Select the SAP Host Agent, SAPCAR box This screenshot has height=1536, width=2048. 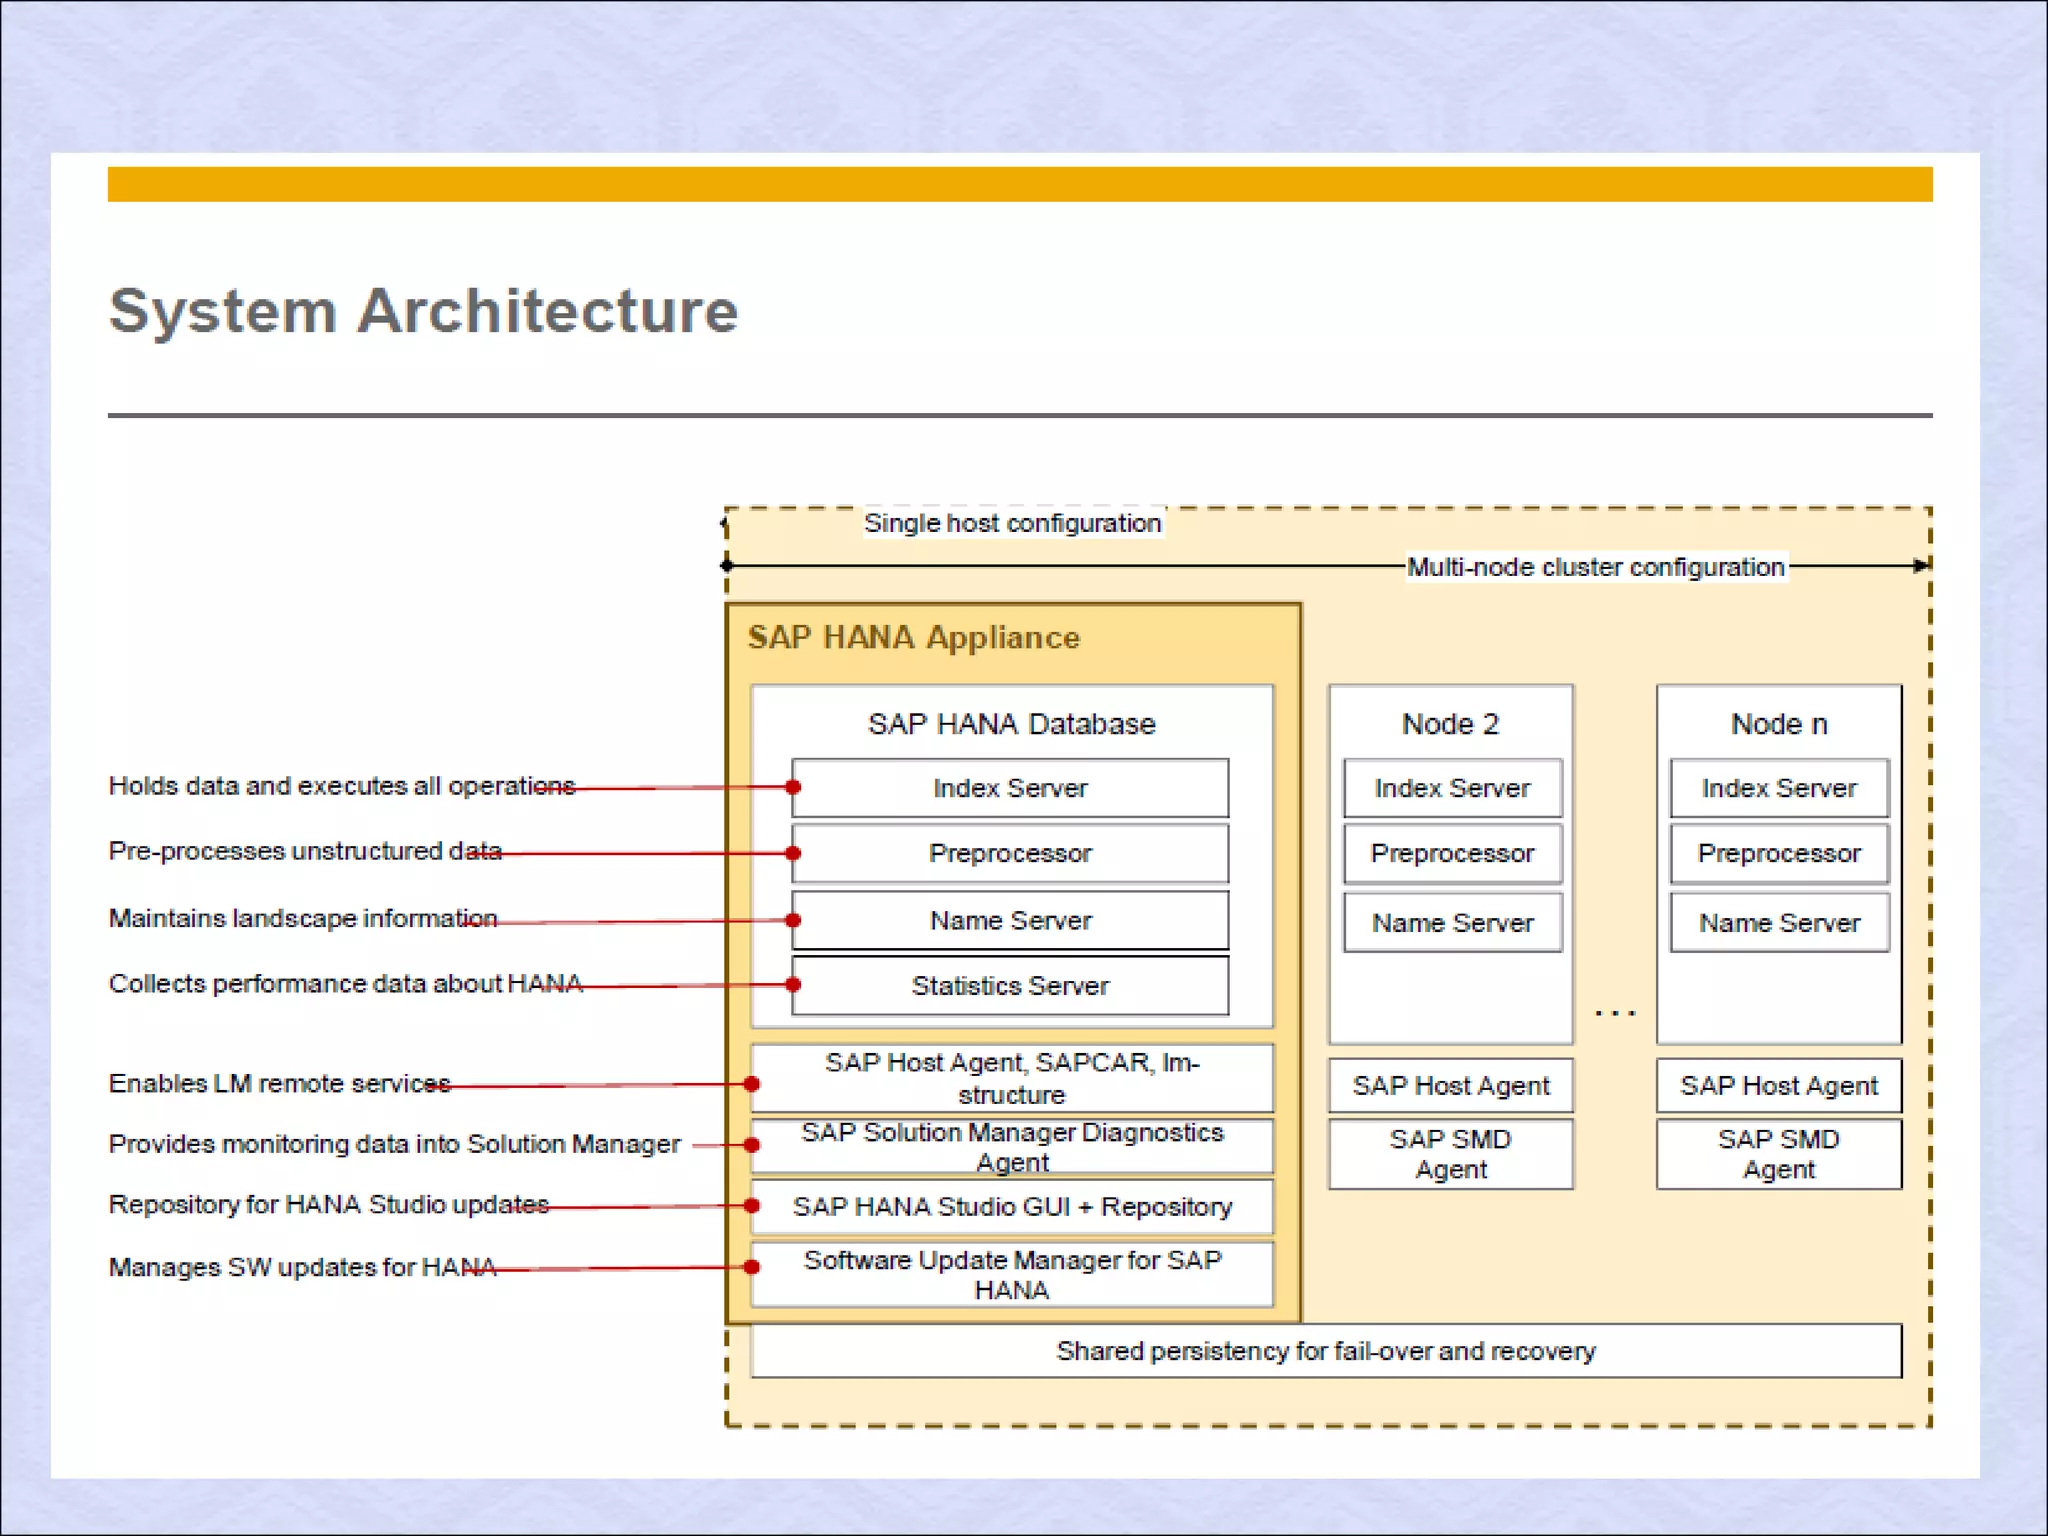pyautogui.click(x=1012, y=1077)
